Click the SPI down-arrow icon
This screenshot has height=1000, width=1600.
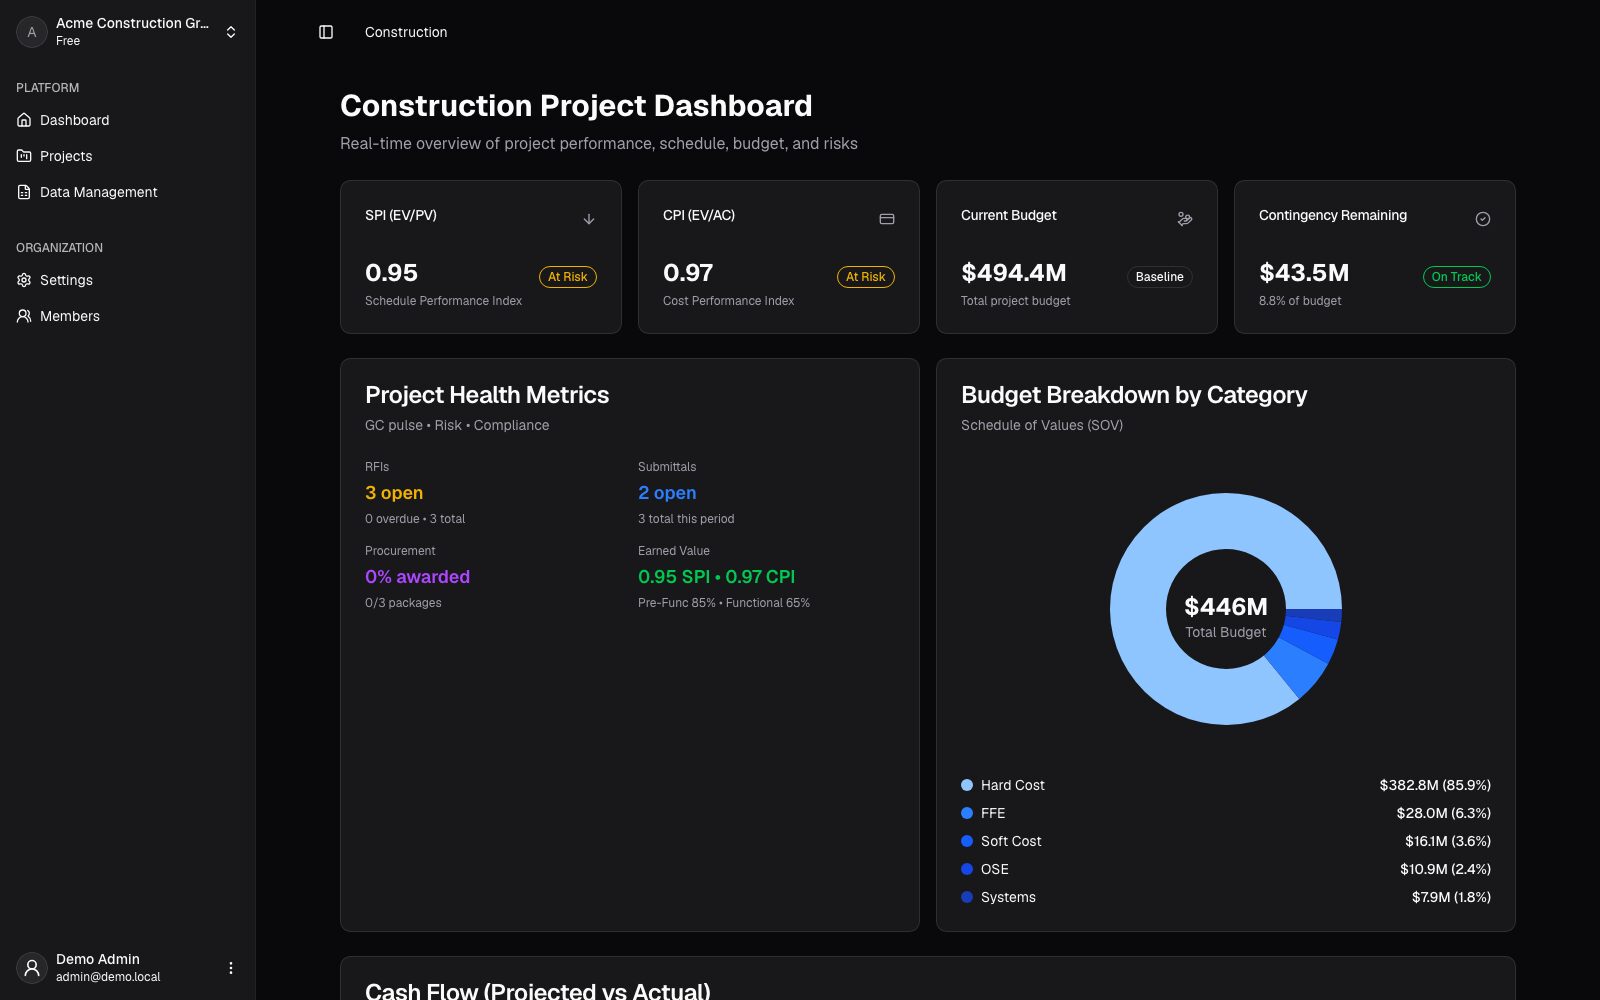coord(589,219)
